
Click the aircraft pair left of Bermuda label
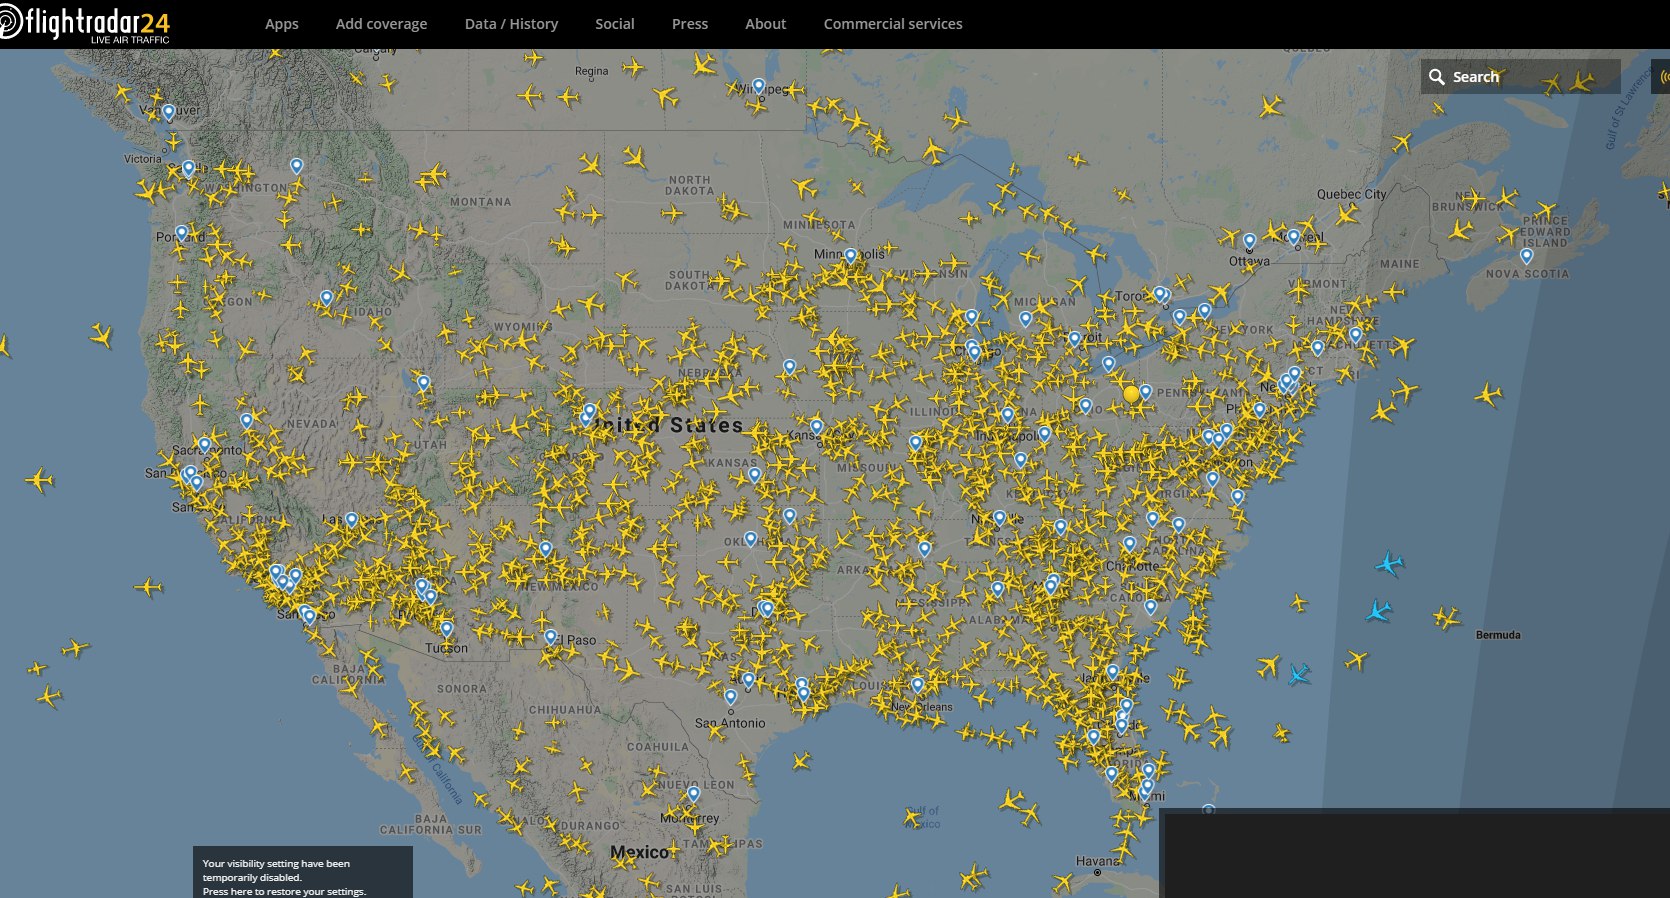point(1446,618)
